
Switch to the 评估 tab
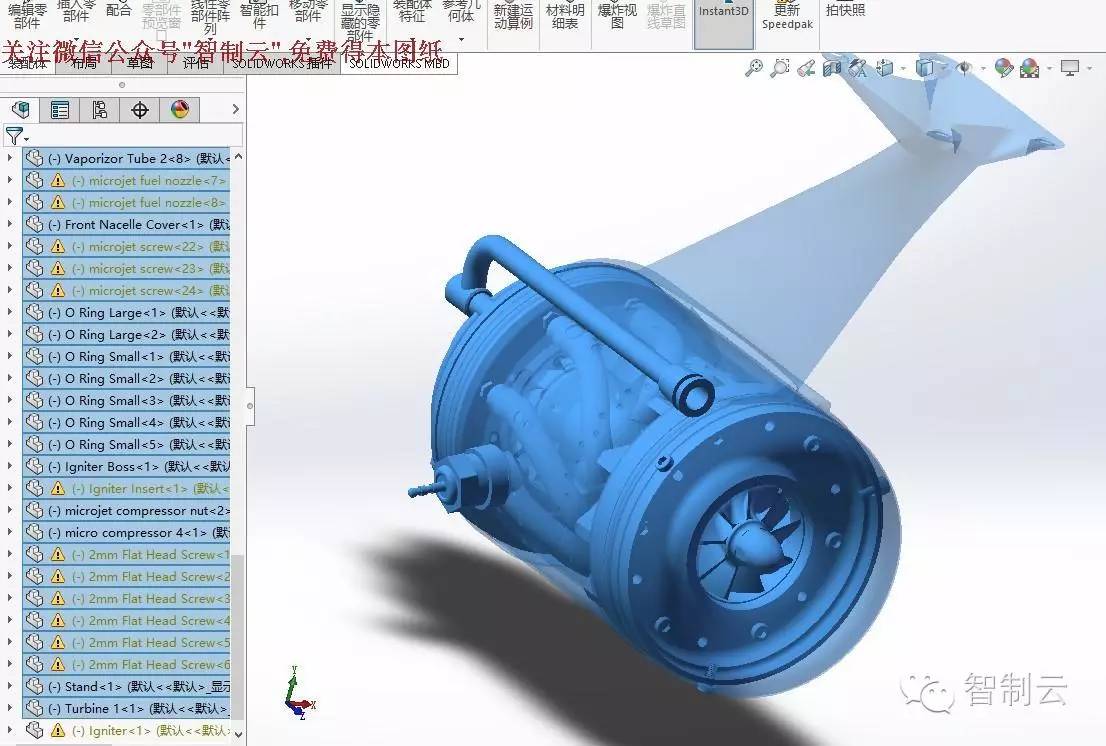point(195,63)
